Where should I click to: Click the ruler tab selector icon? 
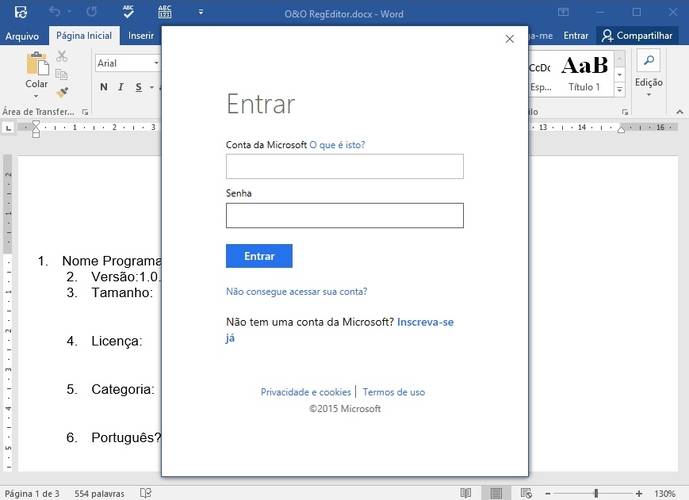click(8, 127)
